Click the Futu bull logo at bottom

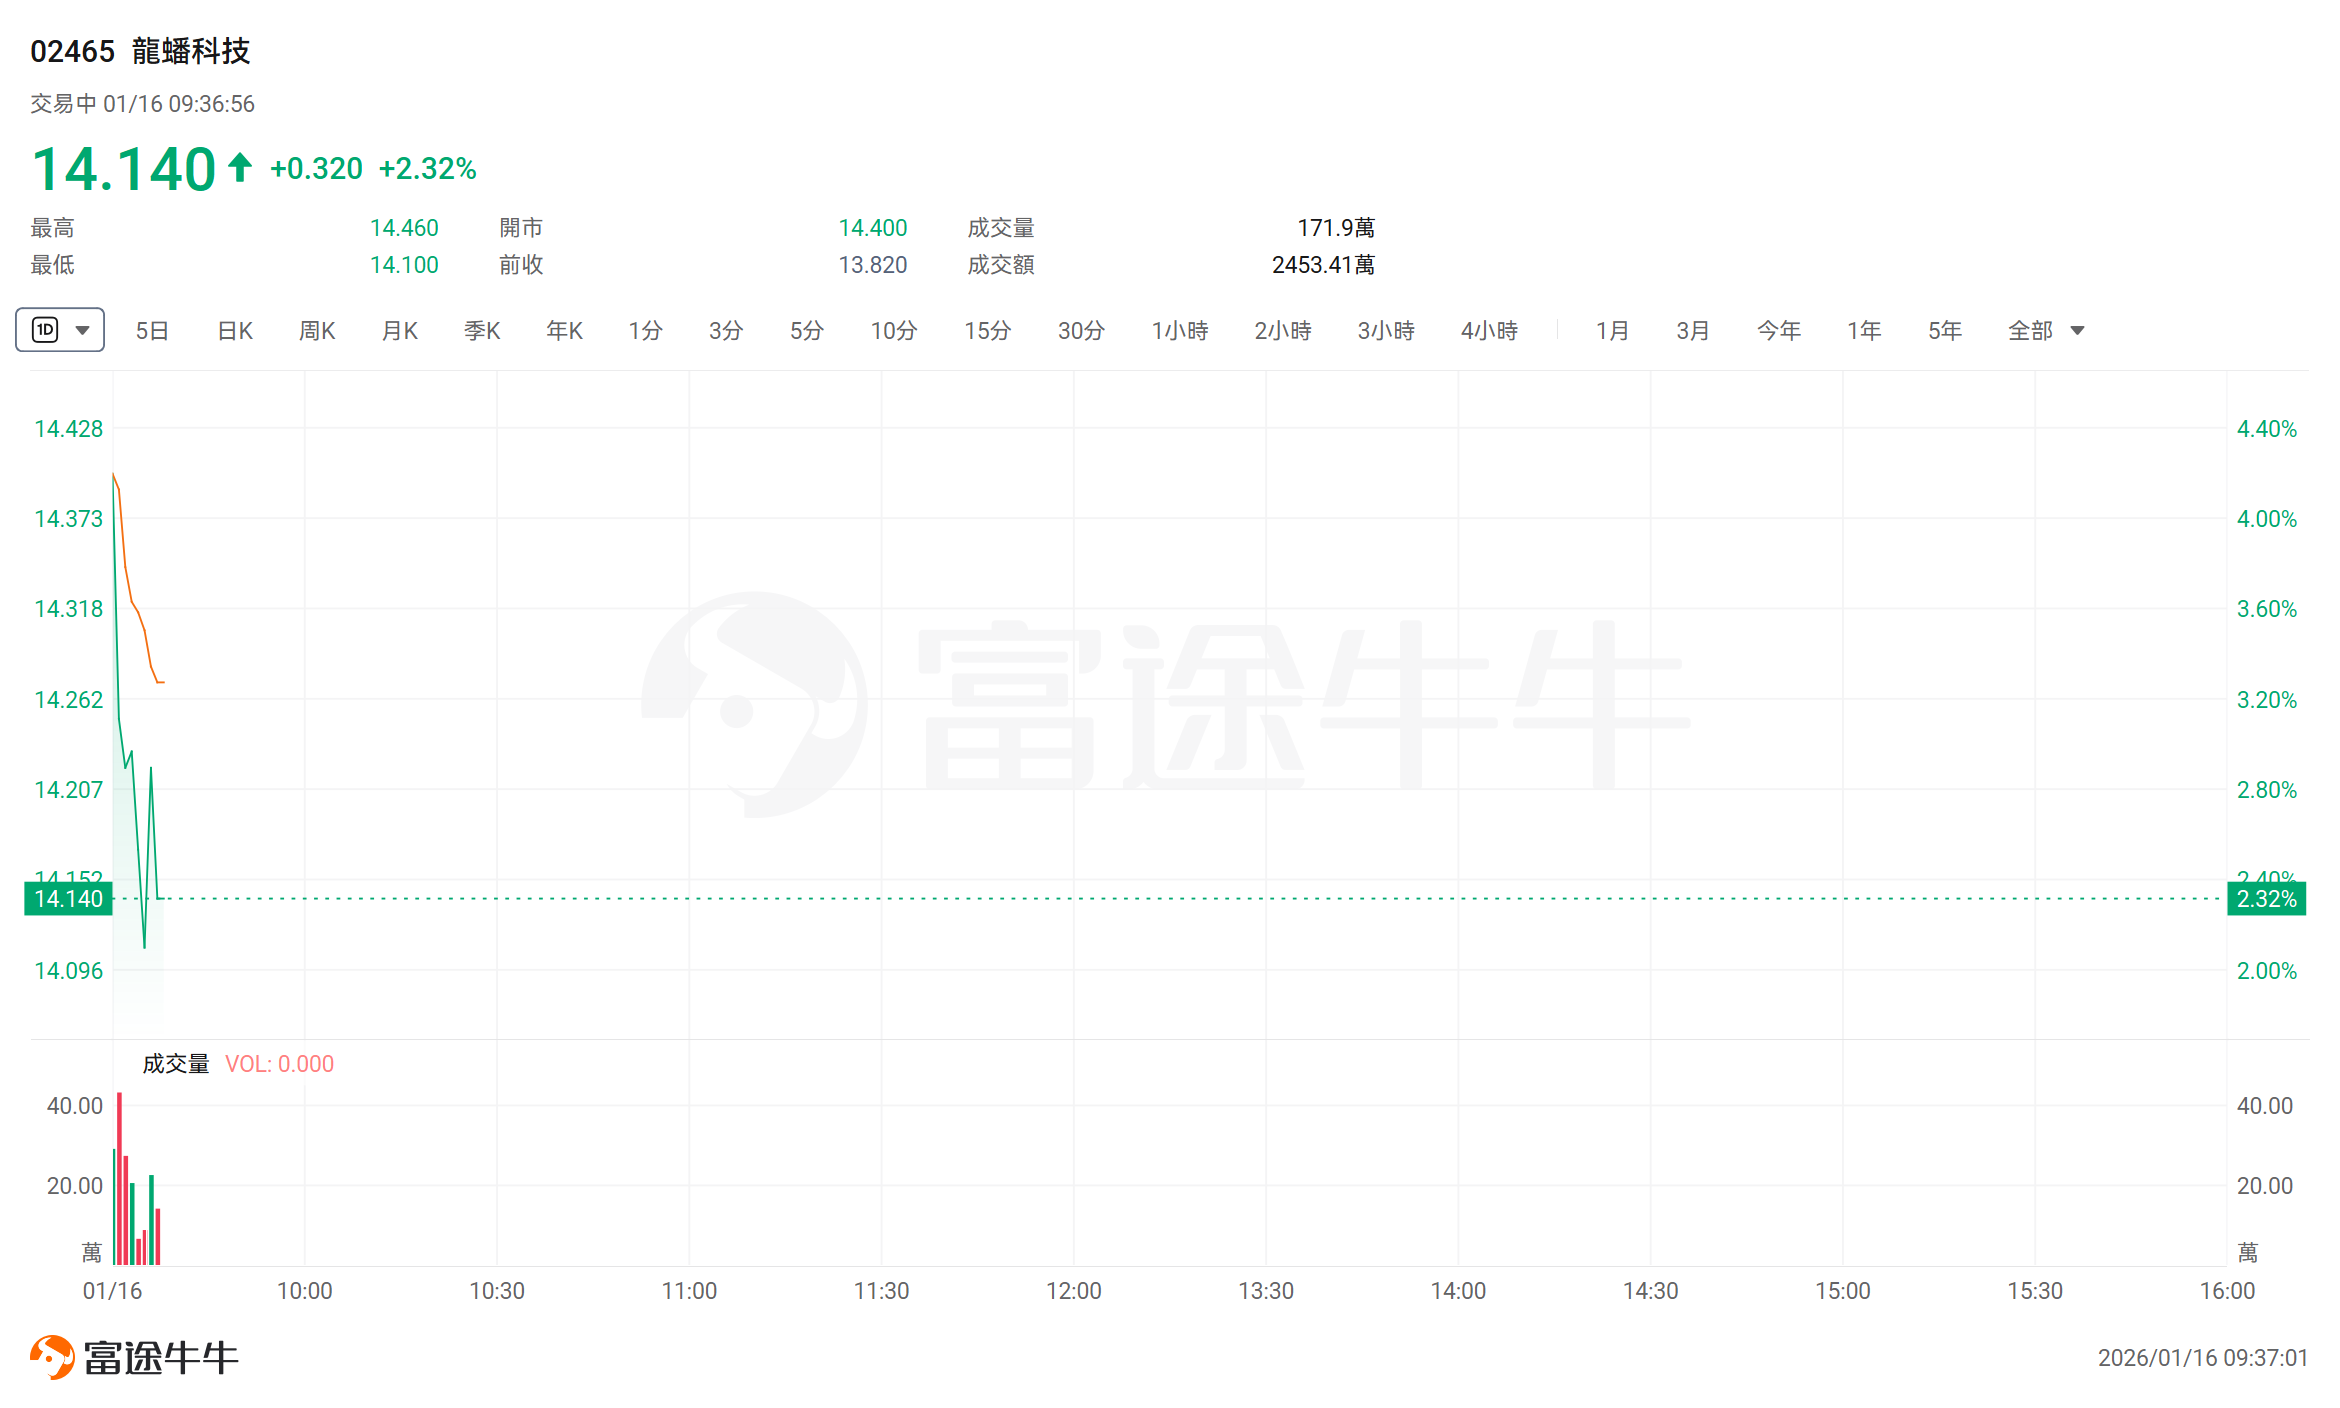pyautogui.click(x=52, y=1356)
